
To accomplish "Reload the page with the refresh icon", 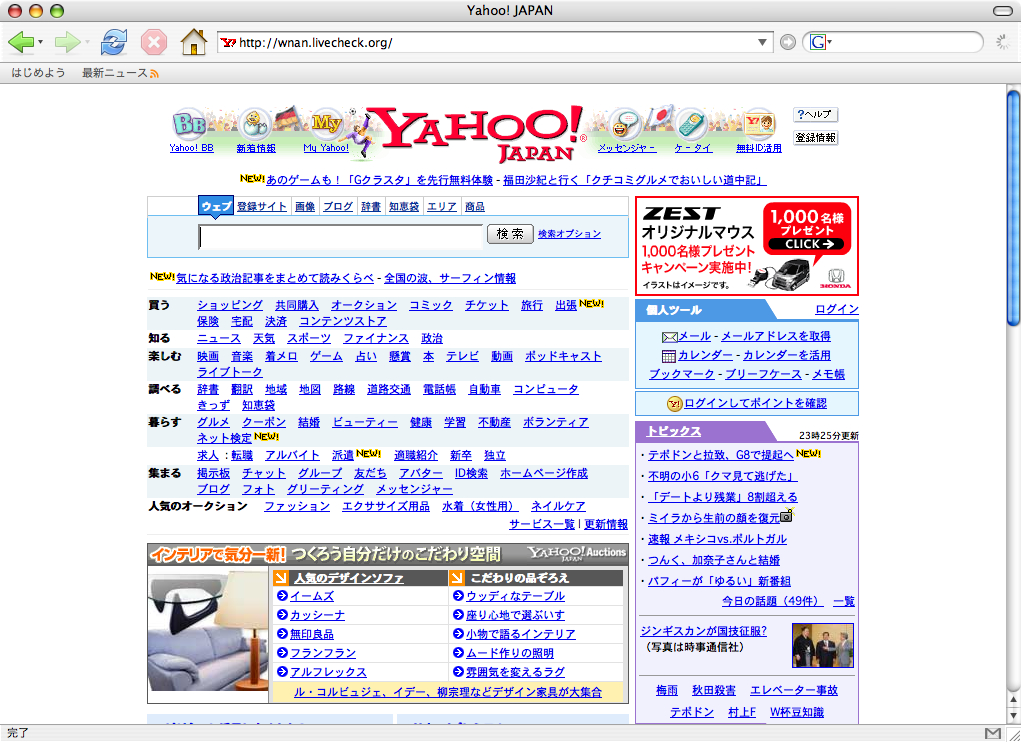I will coord(114,43).
